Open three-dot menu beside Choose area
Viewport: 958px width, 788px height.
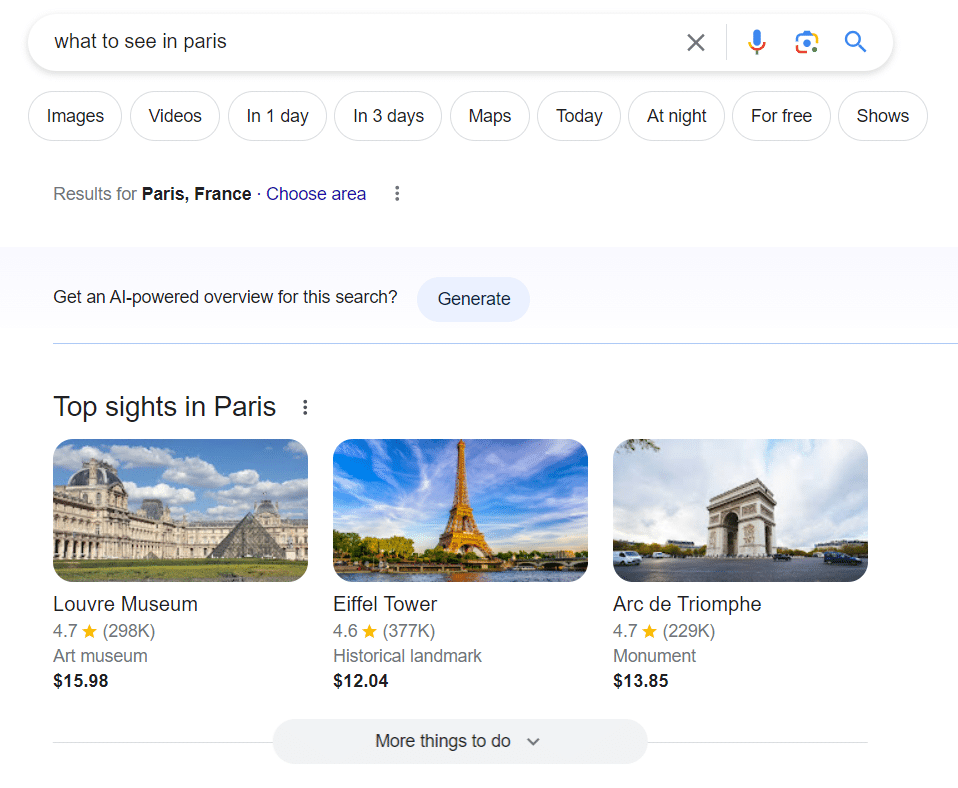click(x=397, y=194)
